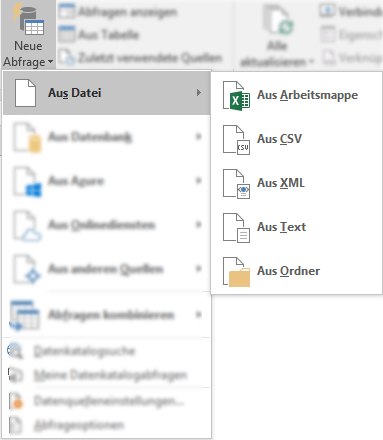The height and width of the screenshot is (440, 383).
Task: Click the data source settings icon
Action: point(15,401)
